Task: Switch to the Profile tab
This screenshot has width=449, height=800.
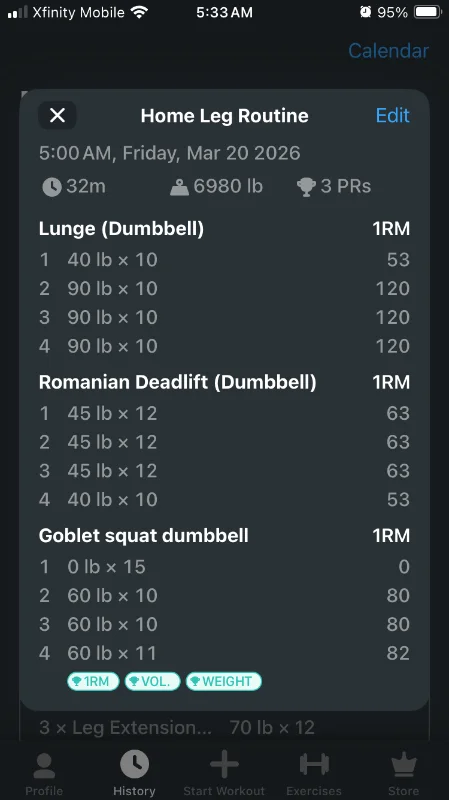Action: click(44, 774)
